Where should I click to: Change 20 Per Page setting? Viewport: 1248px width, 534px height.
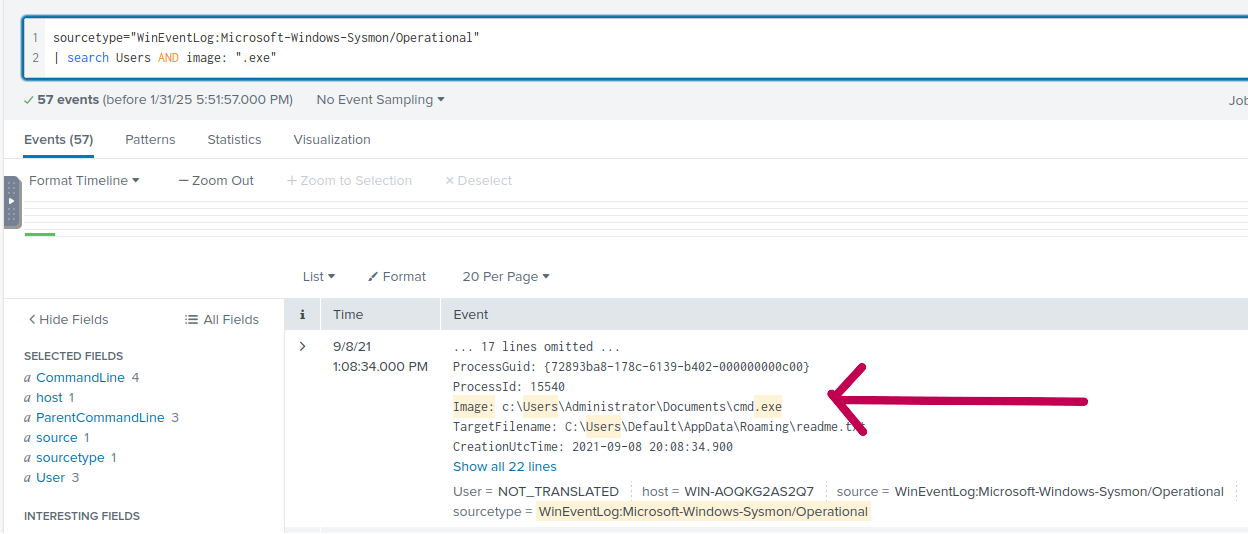(506, 277)
